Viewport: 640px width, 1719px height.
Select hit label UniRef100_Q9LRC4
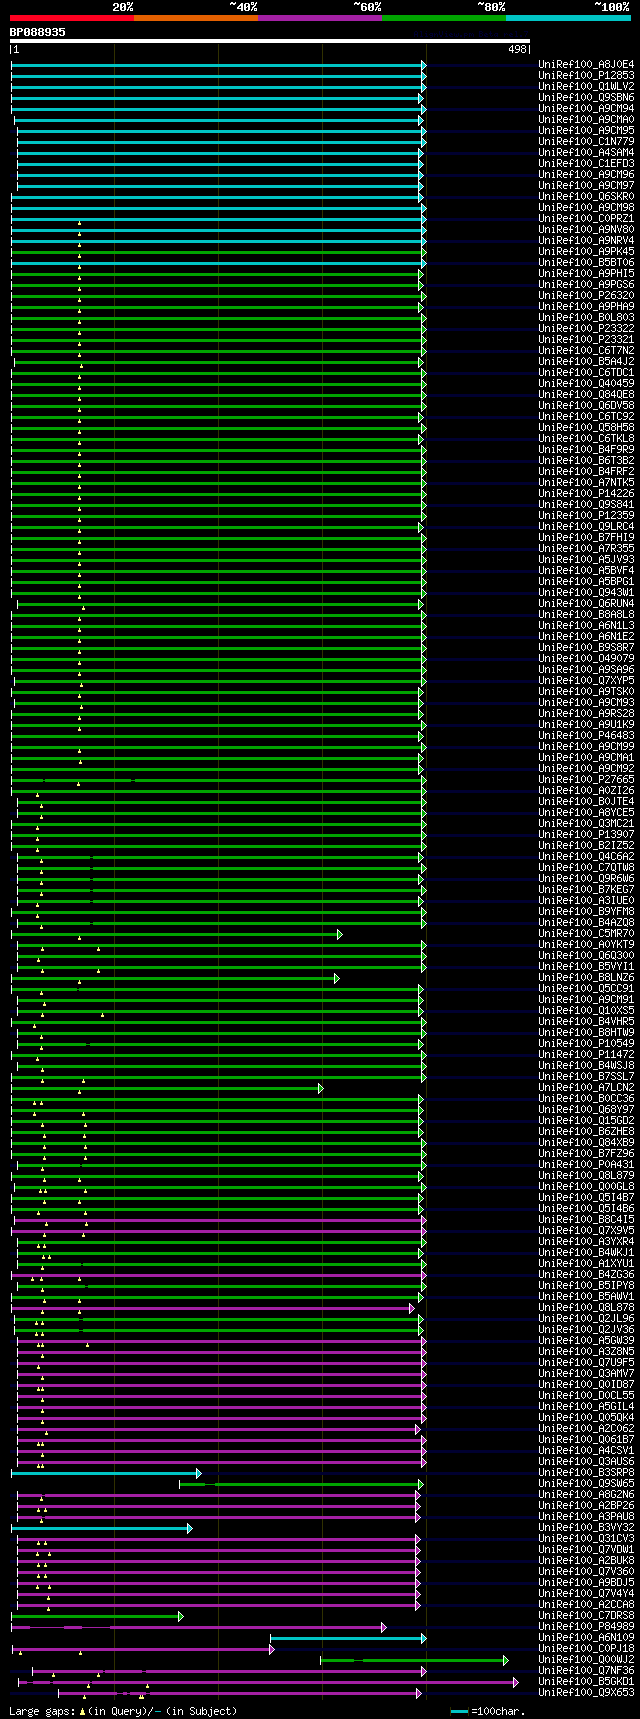coord(586,526)
